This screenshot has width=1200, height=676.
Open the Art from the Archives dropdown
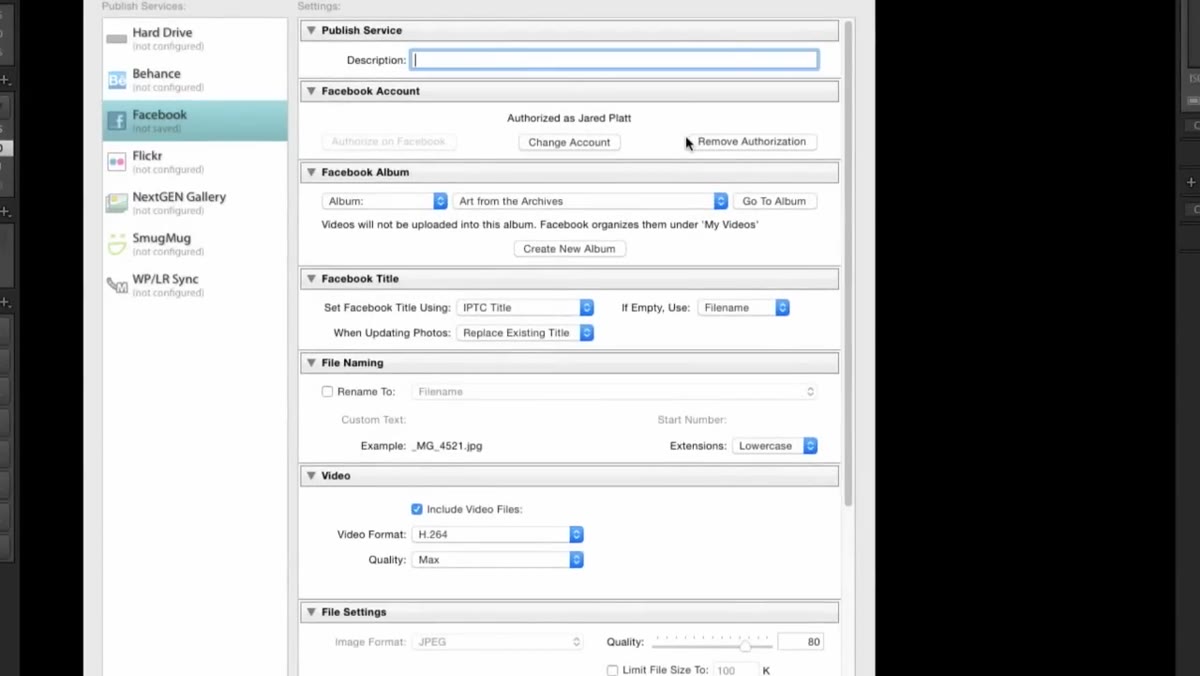(x=590, y=201)
